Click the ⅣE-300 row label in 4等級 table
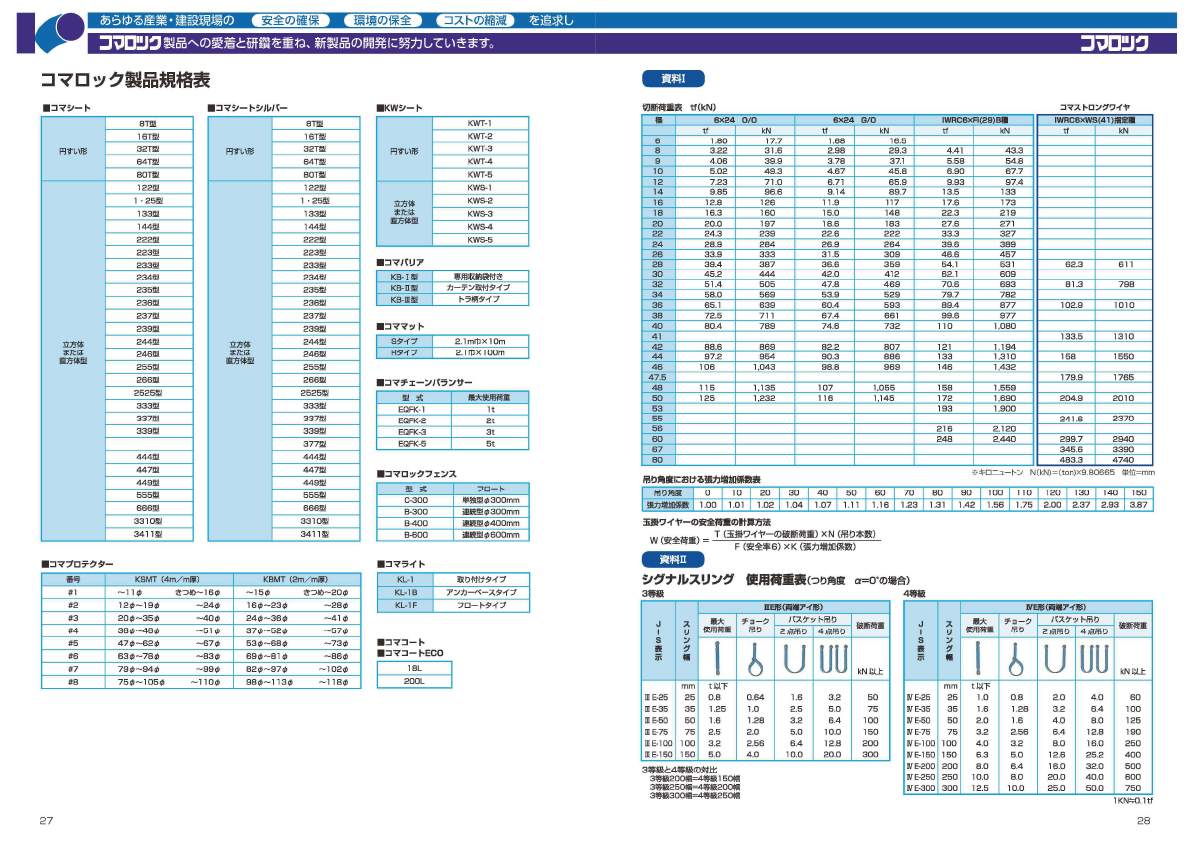Image resolution: width=1191 pixels, height=842 pixels. click(919, 789)
